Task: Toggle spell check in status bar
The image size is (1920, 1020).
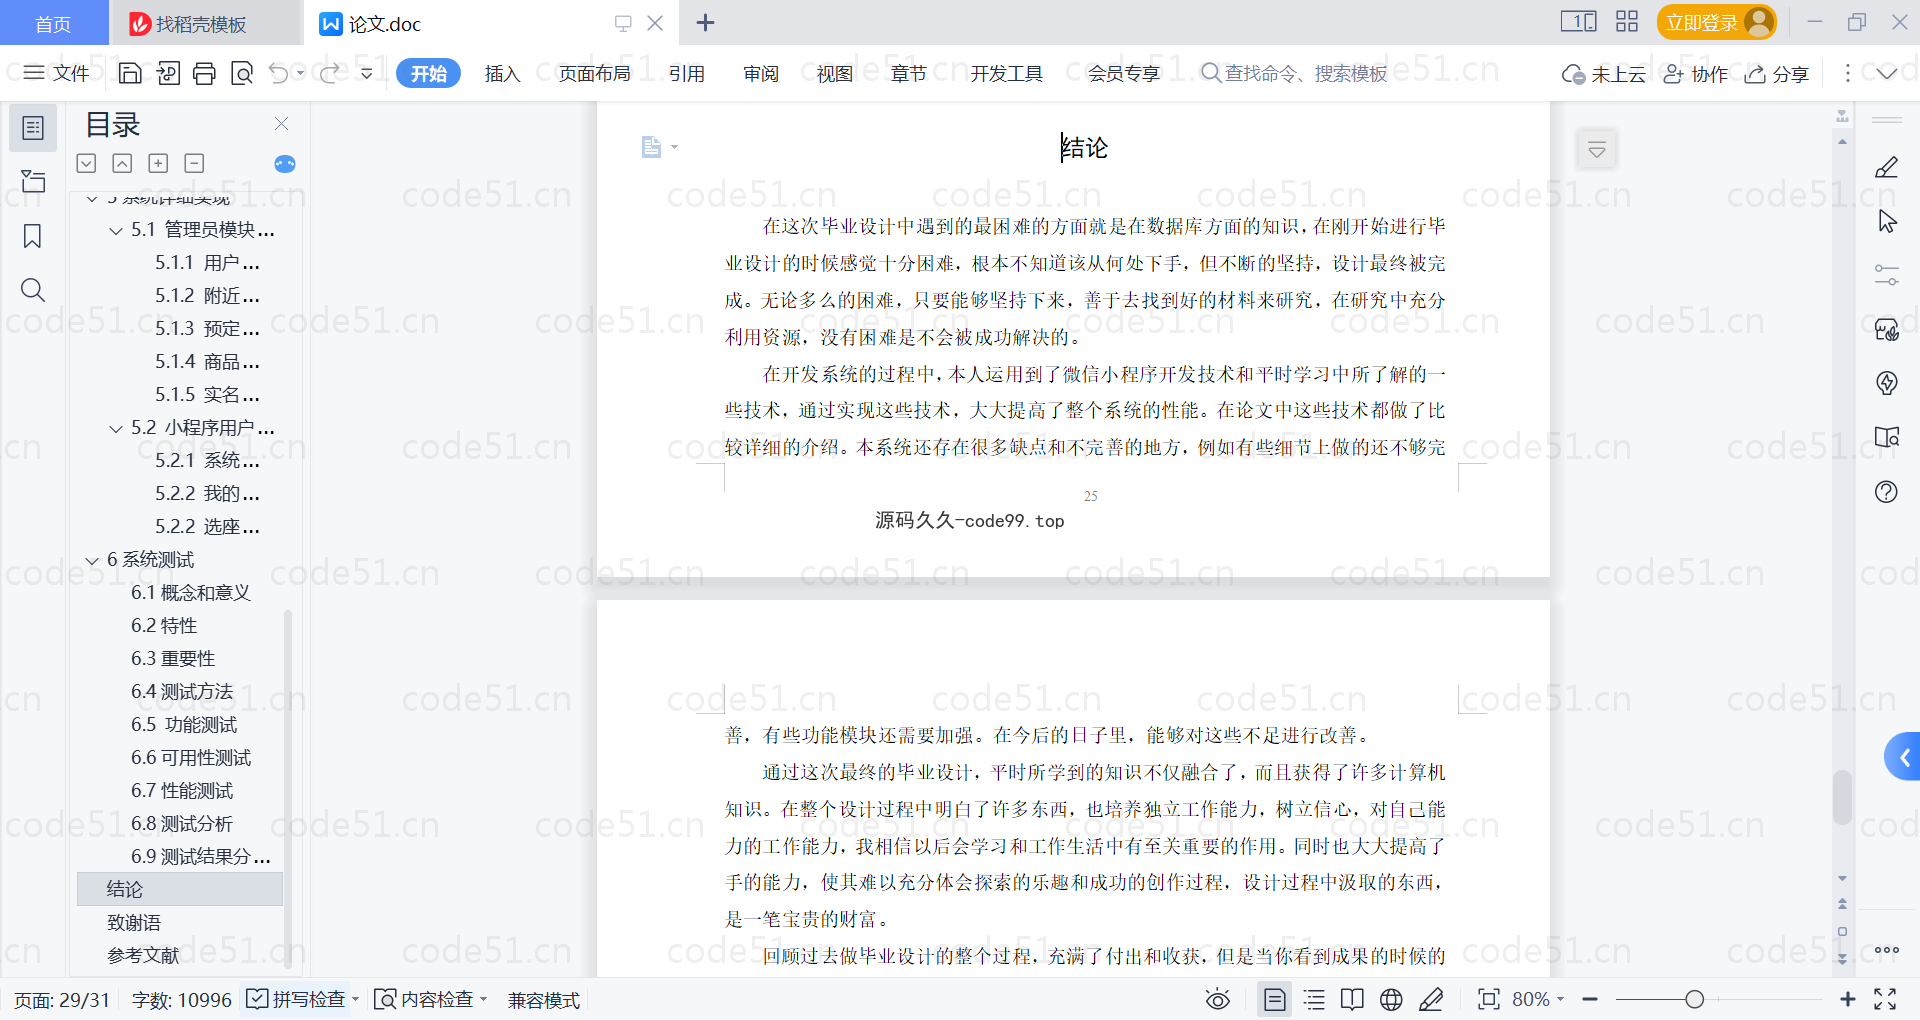Action: tap(302, 999)
